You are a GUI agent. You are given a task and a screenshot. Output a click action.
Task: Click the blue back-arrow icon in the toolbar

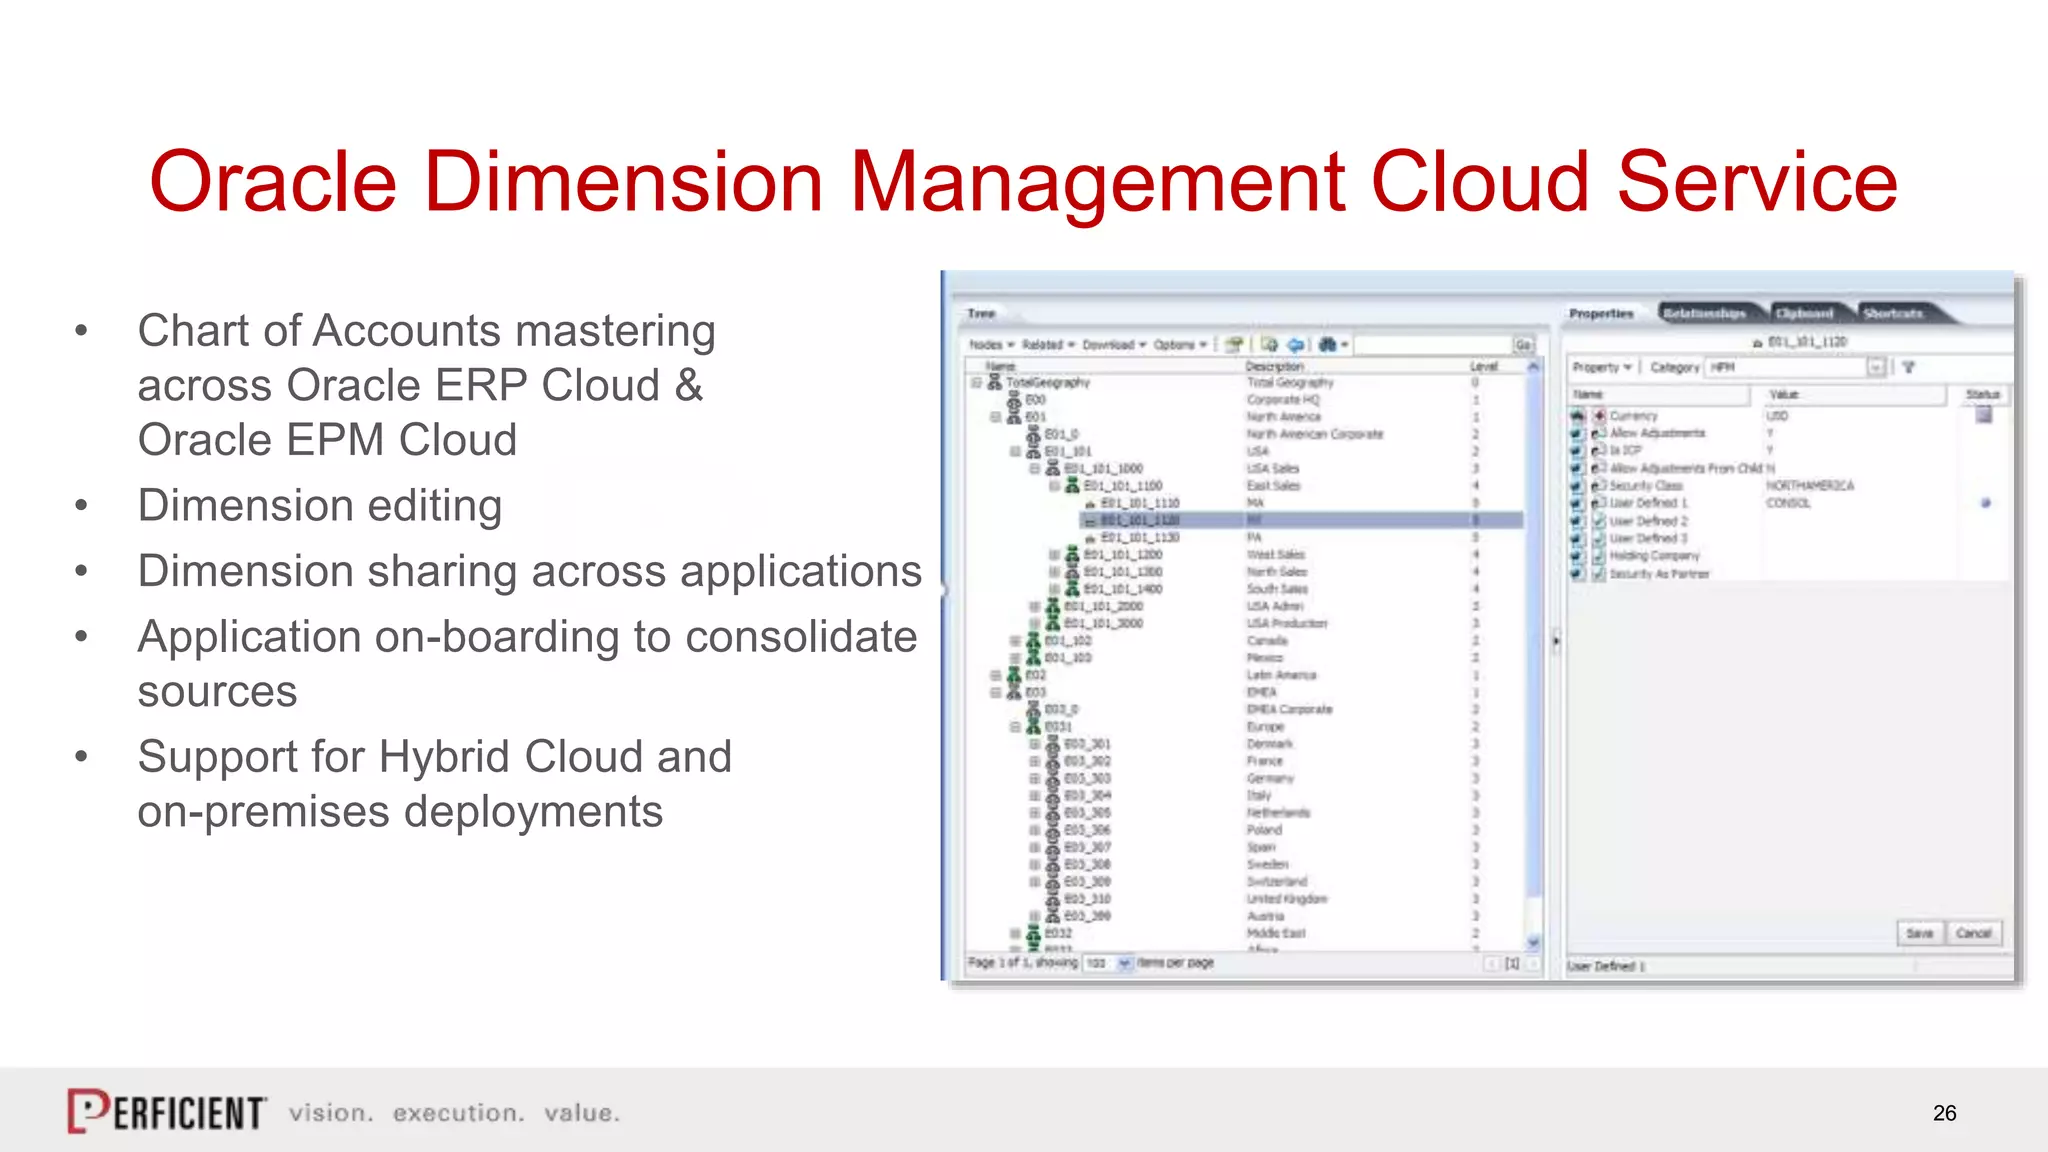[x=1296, y=344]
